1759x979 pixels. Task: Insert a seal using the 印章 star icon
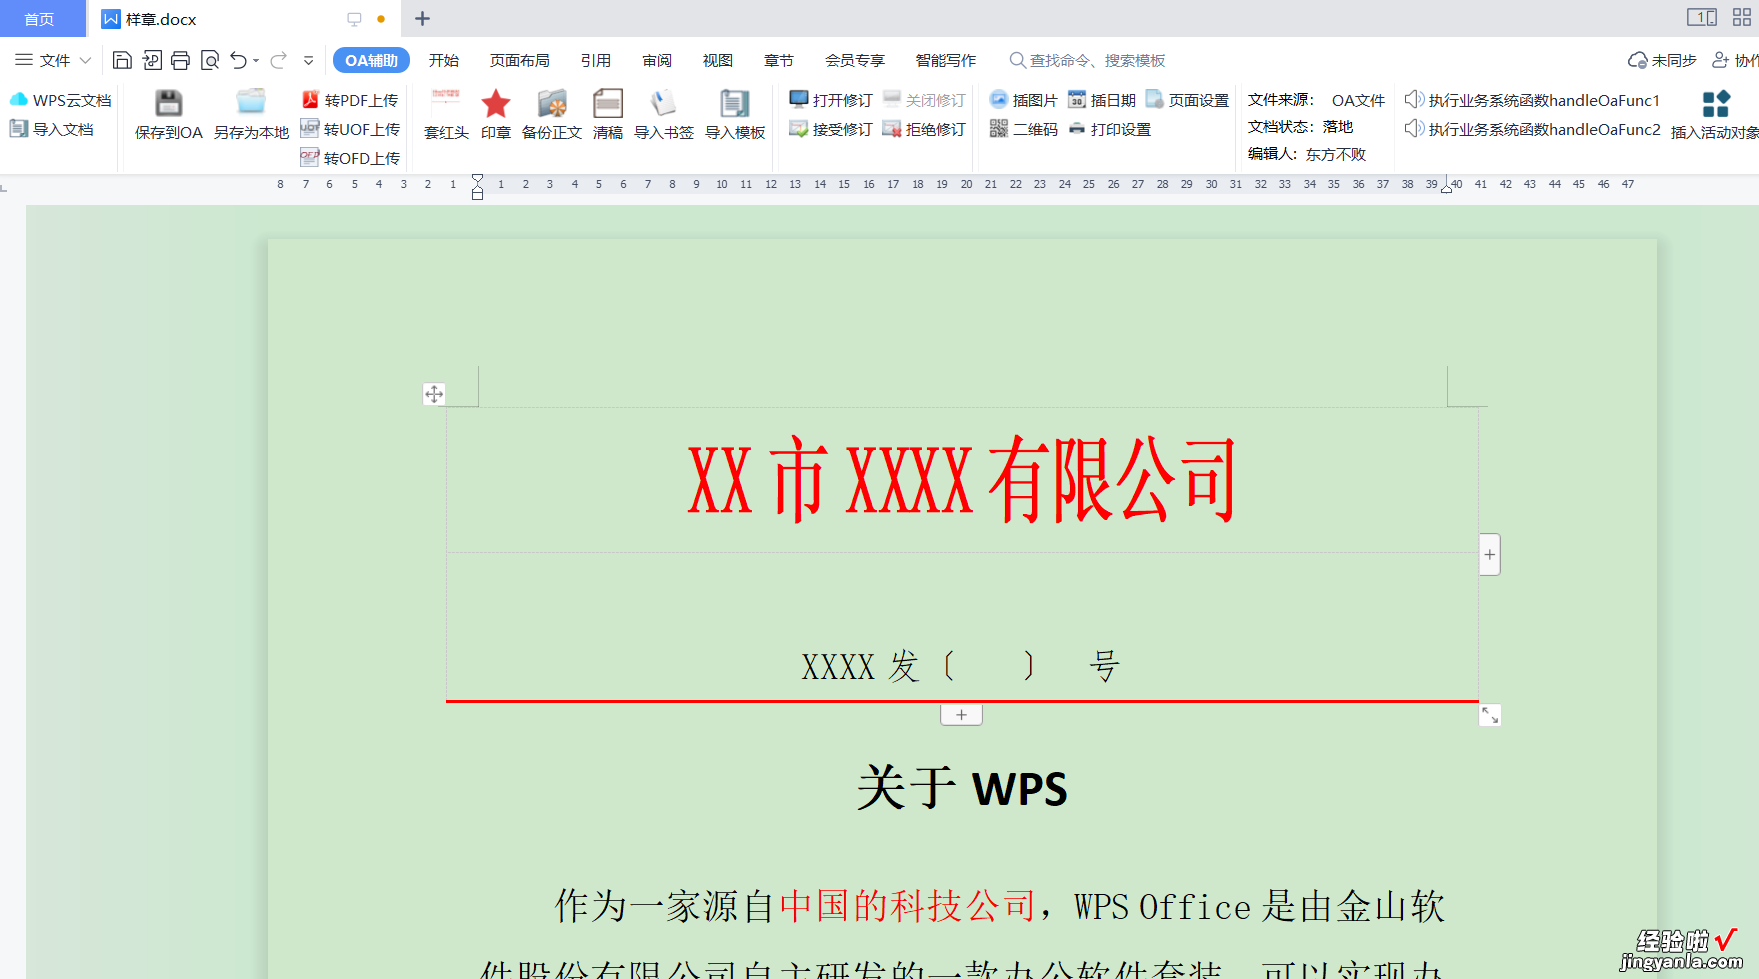496,104
